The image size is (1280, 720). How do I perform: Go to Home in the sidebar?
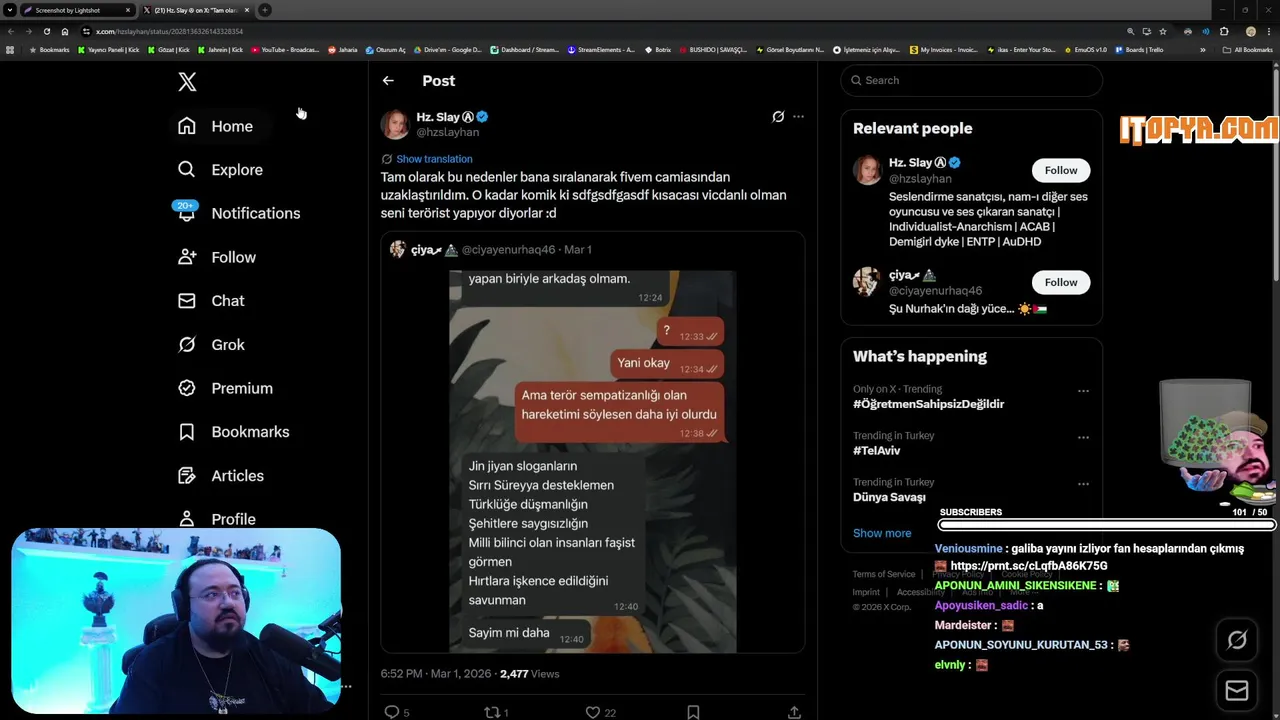click(215, 126)
